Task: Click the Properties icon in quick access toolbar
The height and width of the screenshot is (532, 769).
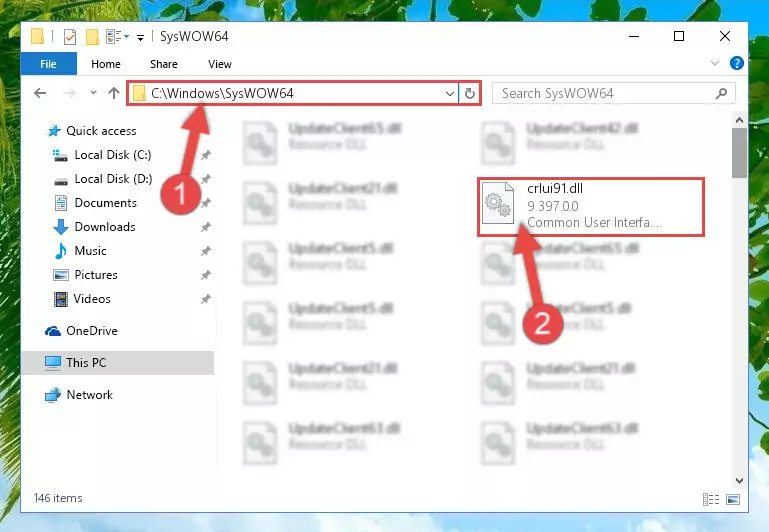Action: [x=70, y=37]
